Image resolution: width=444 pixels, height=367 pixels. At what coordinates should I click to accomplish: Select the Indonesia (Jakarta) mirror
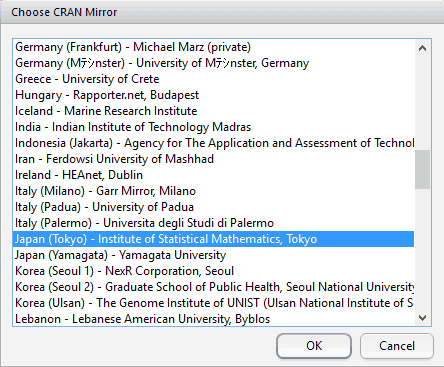click(x=213, y=143)
